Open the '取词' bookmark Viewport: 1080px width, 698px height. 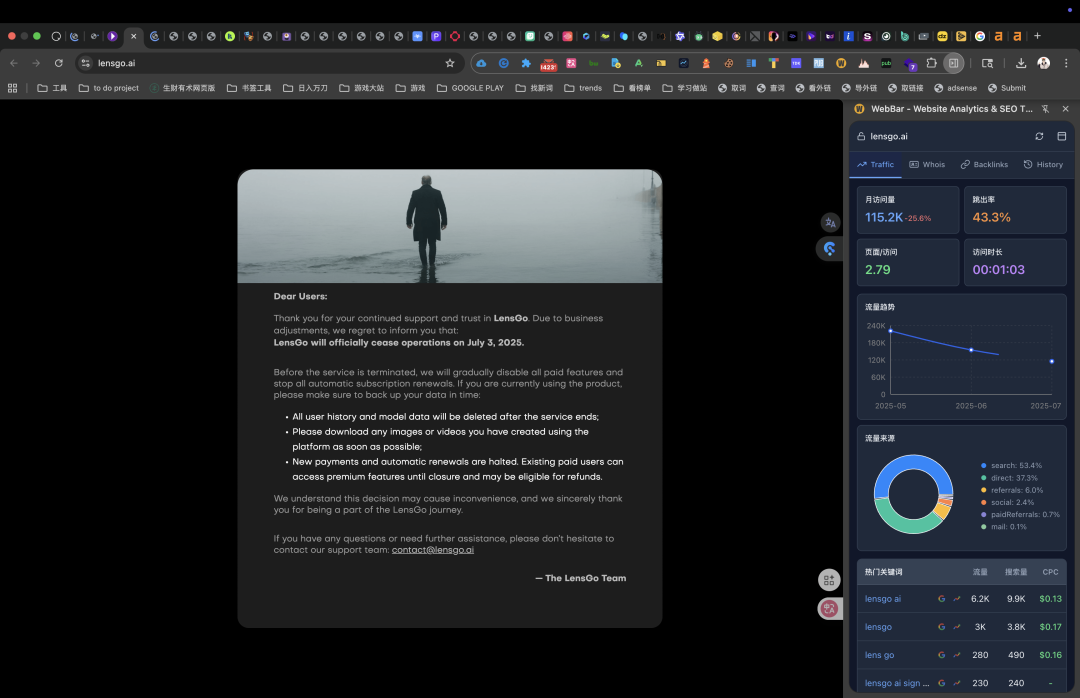pyautogui.click(x=732, y=88)
